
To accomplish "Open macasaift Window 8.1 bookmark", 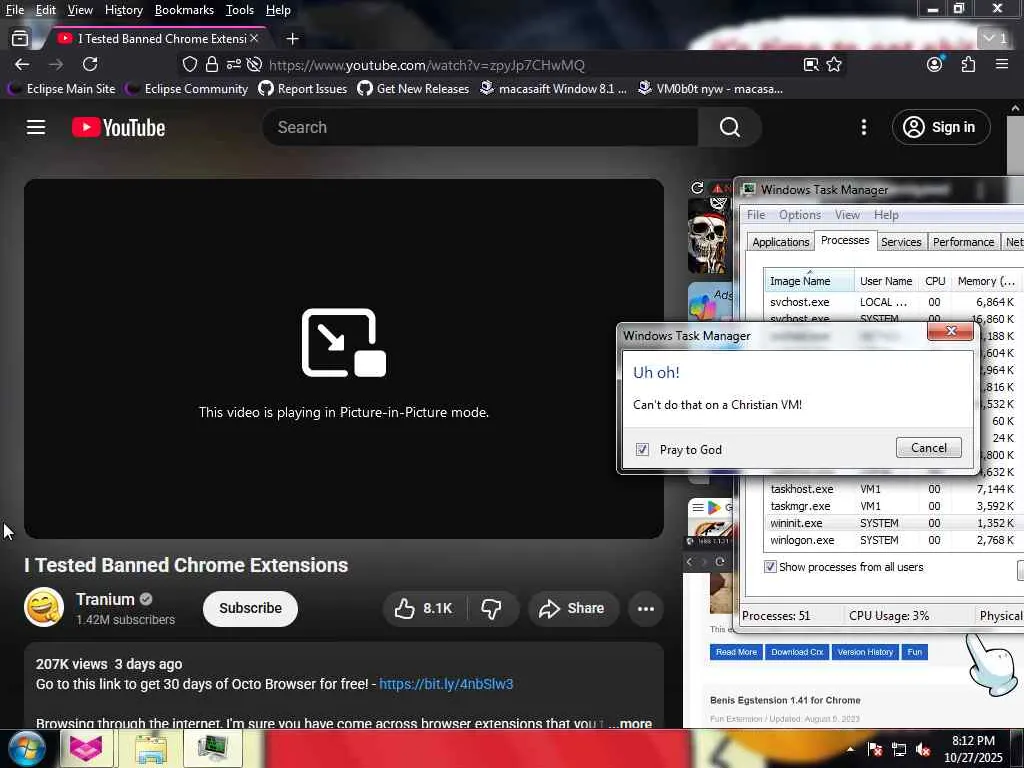I will (x=553, y=89).
